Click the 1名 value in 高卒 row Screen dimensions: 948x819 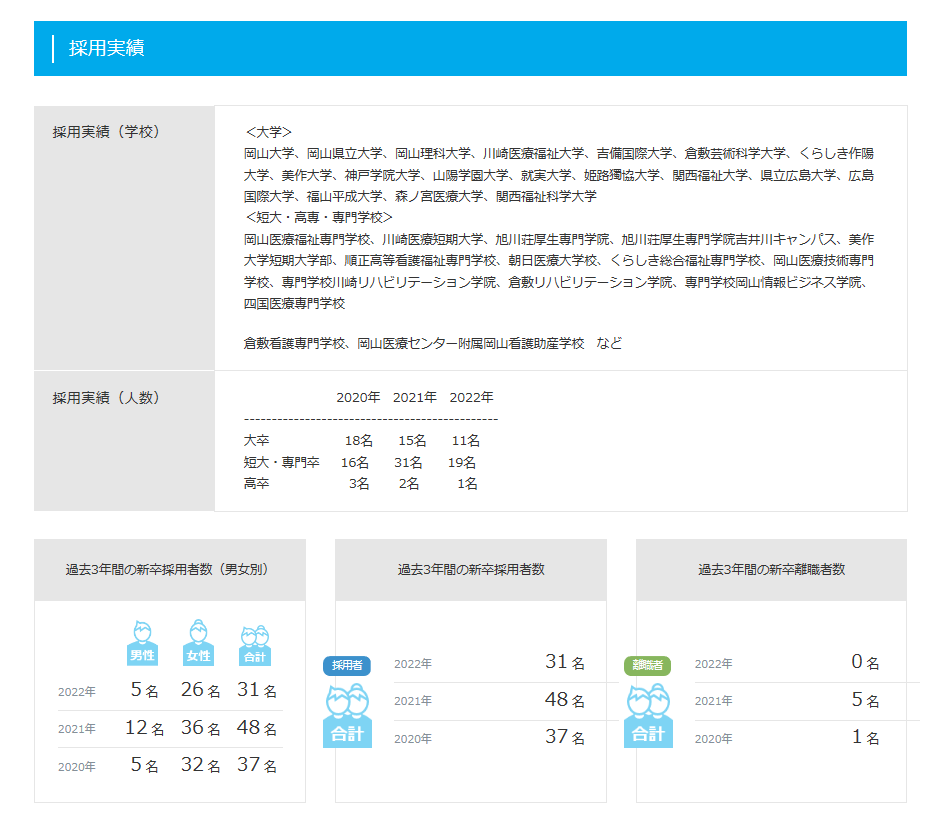(467, 484)
